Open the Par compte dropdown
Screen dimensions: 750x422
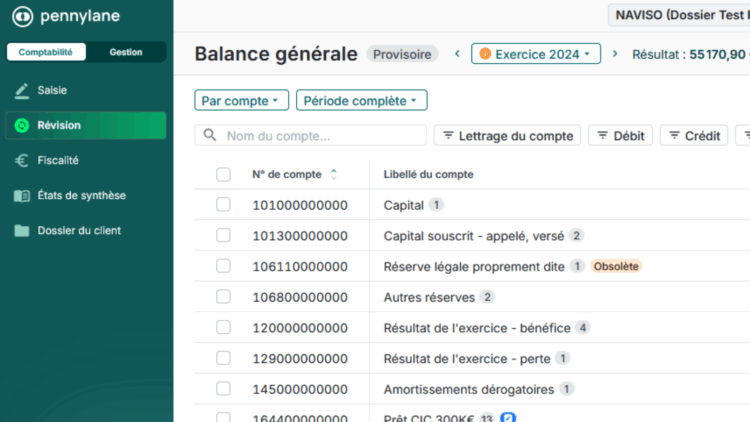coord(241,101)
